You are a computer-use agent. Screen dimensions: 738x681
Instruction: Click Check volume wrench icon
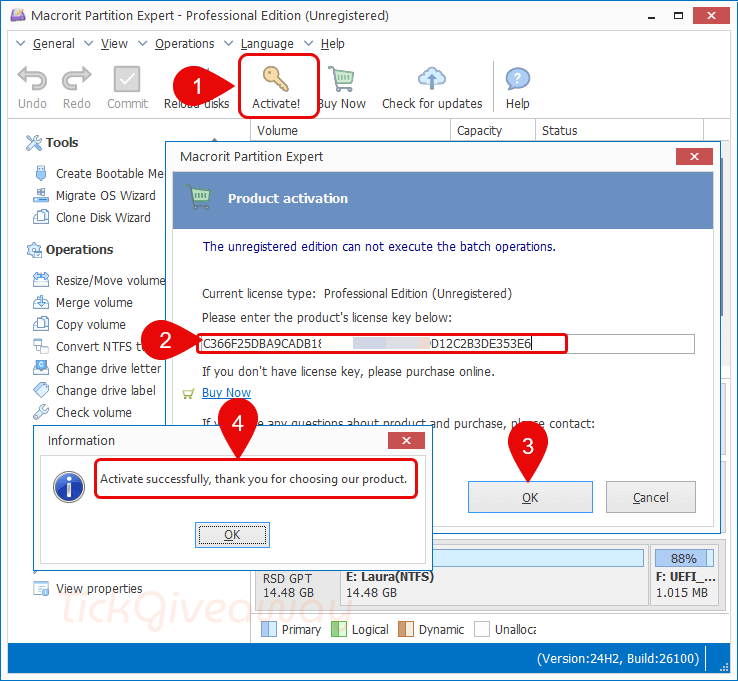(41, 412)
